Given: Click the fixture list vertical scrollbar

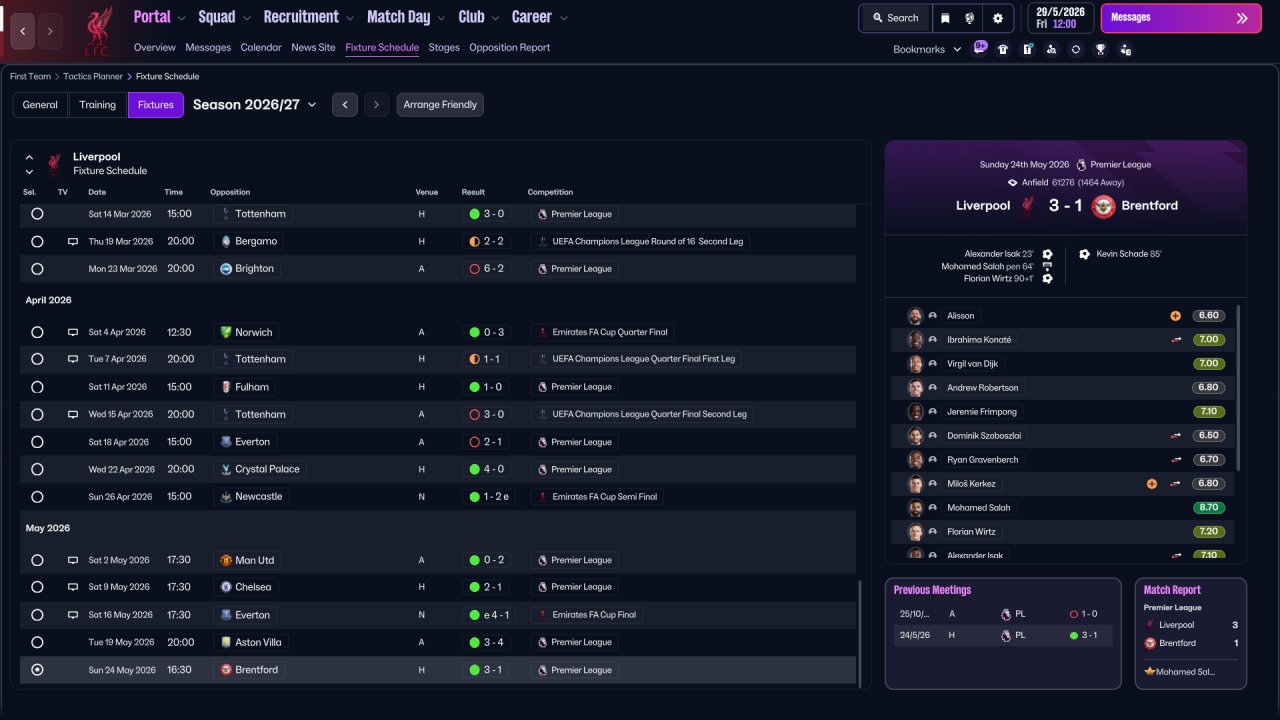Looking at the screenshot, I should [x=859, y=633].
